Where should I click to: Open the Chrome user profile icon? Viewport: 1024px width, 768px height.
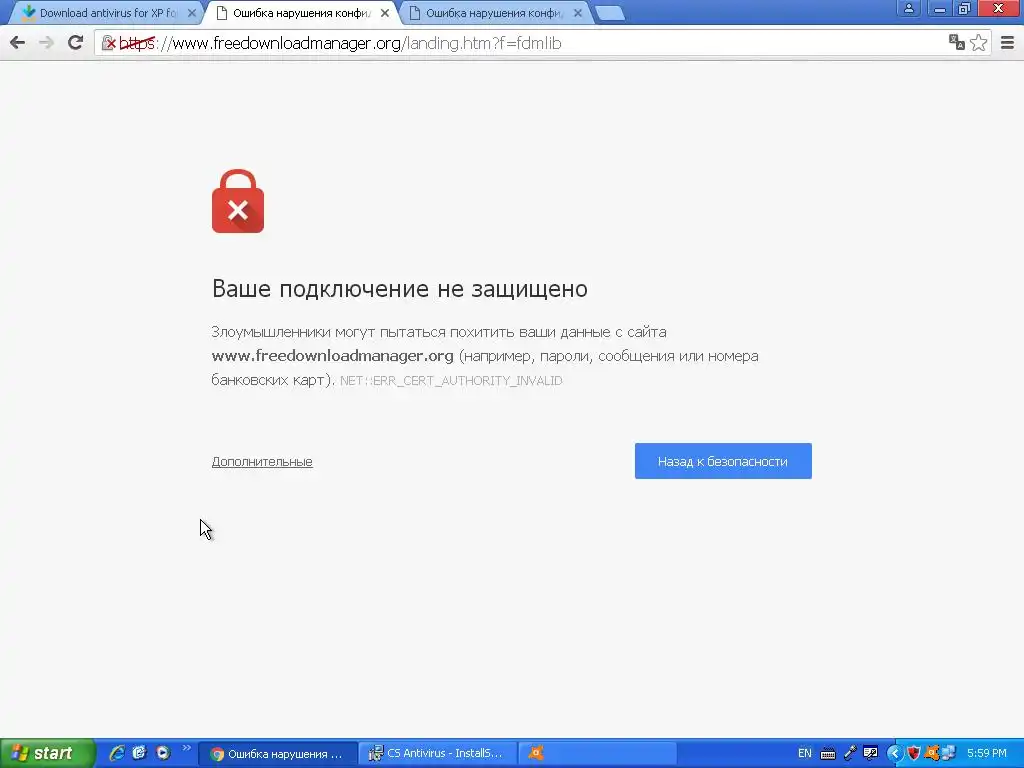pos(908,8)
